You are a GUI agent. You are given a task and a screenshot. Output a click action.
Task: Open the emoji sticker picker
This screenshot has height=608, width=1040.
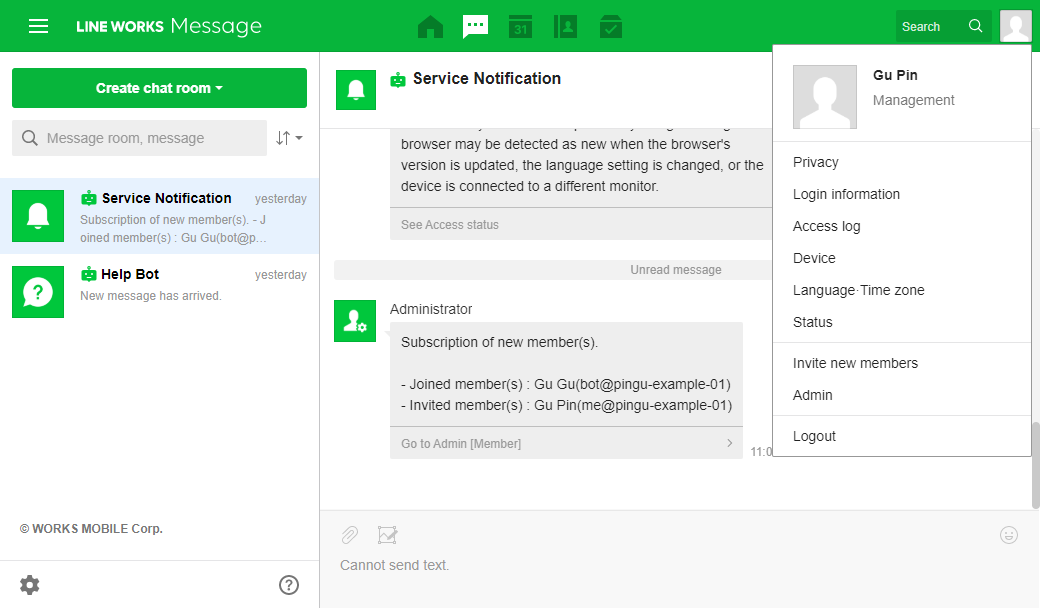pyautogui.click(x=1009, y=535)
